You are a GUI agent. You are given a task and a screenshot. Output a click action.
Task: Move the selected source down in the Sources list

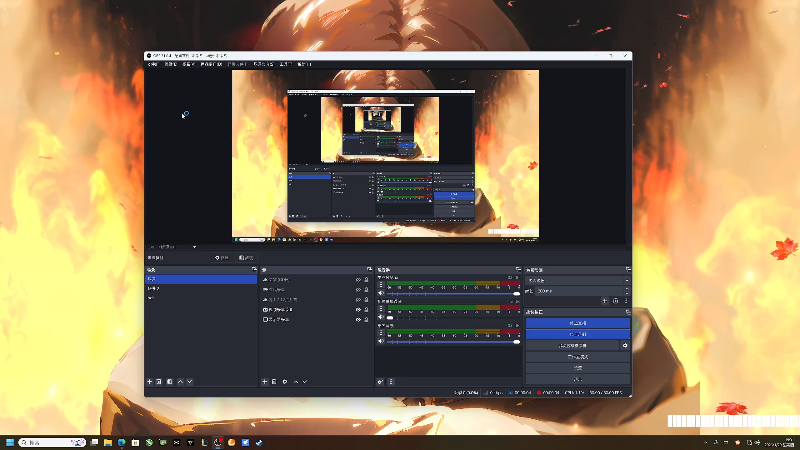point(305,382)
